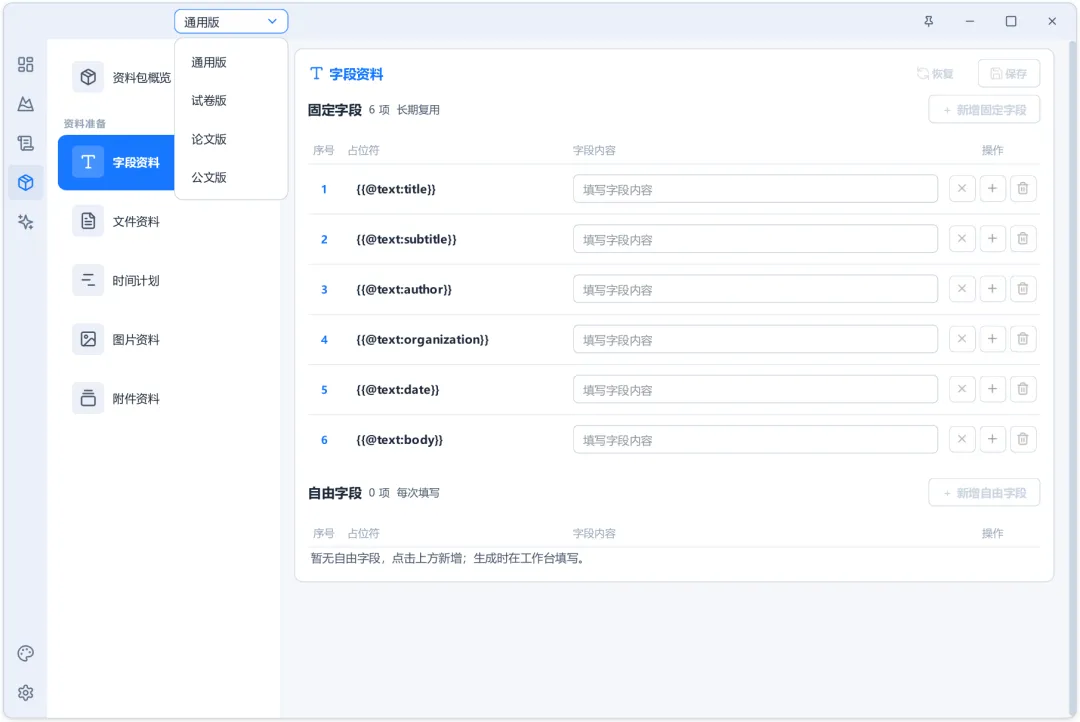Image resolution: width=1080 pixels, height=722 pixels.
Task: Click the {{@text:organization}} placeholder text
Action: [x=422, y=339]
